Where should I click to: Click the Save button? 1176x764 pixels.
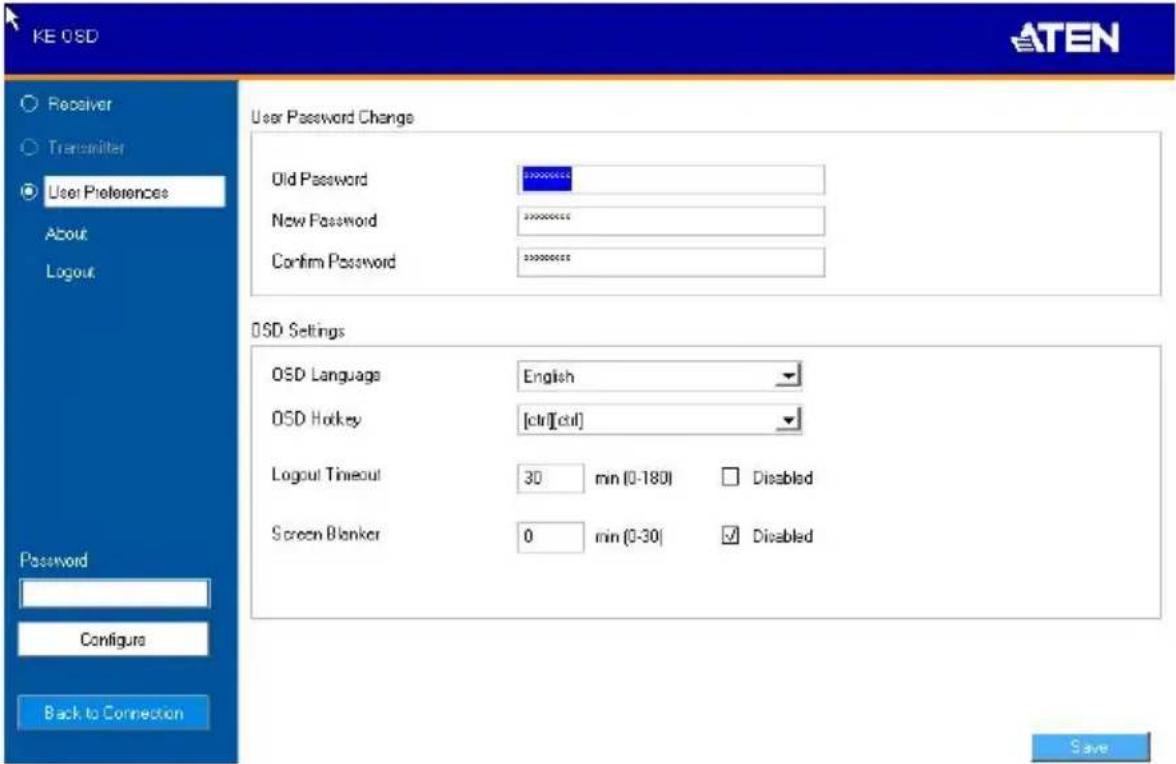point(1090,747)
